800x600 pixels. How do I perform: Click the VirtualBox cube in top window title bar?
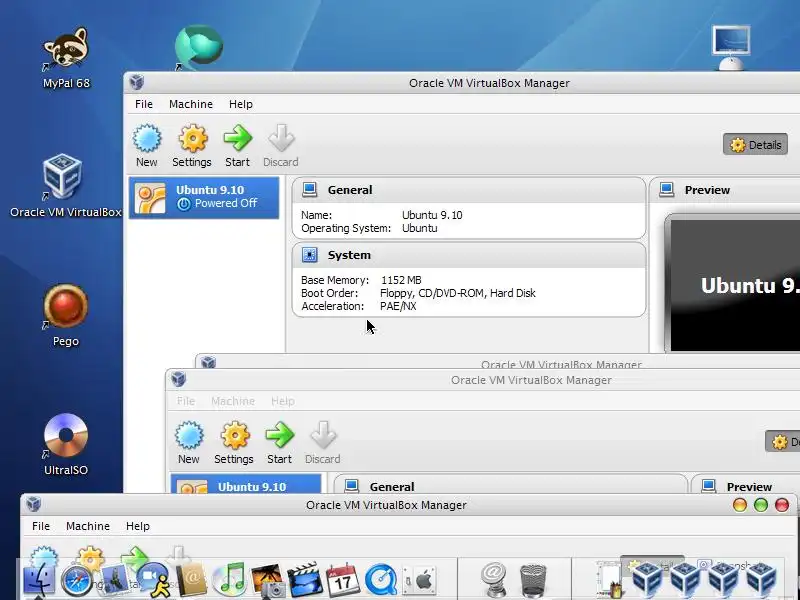pyautogui.click(x=137, y=82)
